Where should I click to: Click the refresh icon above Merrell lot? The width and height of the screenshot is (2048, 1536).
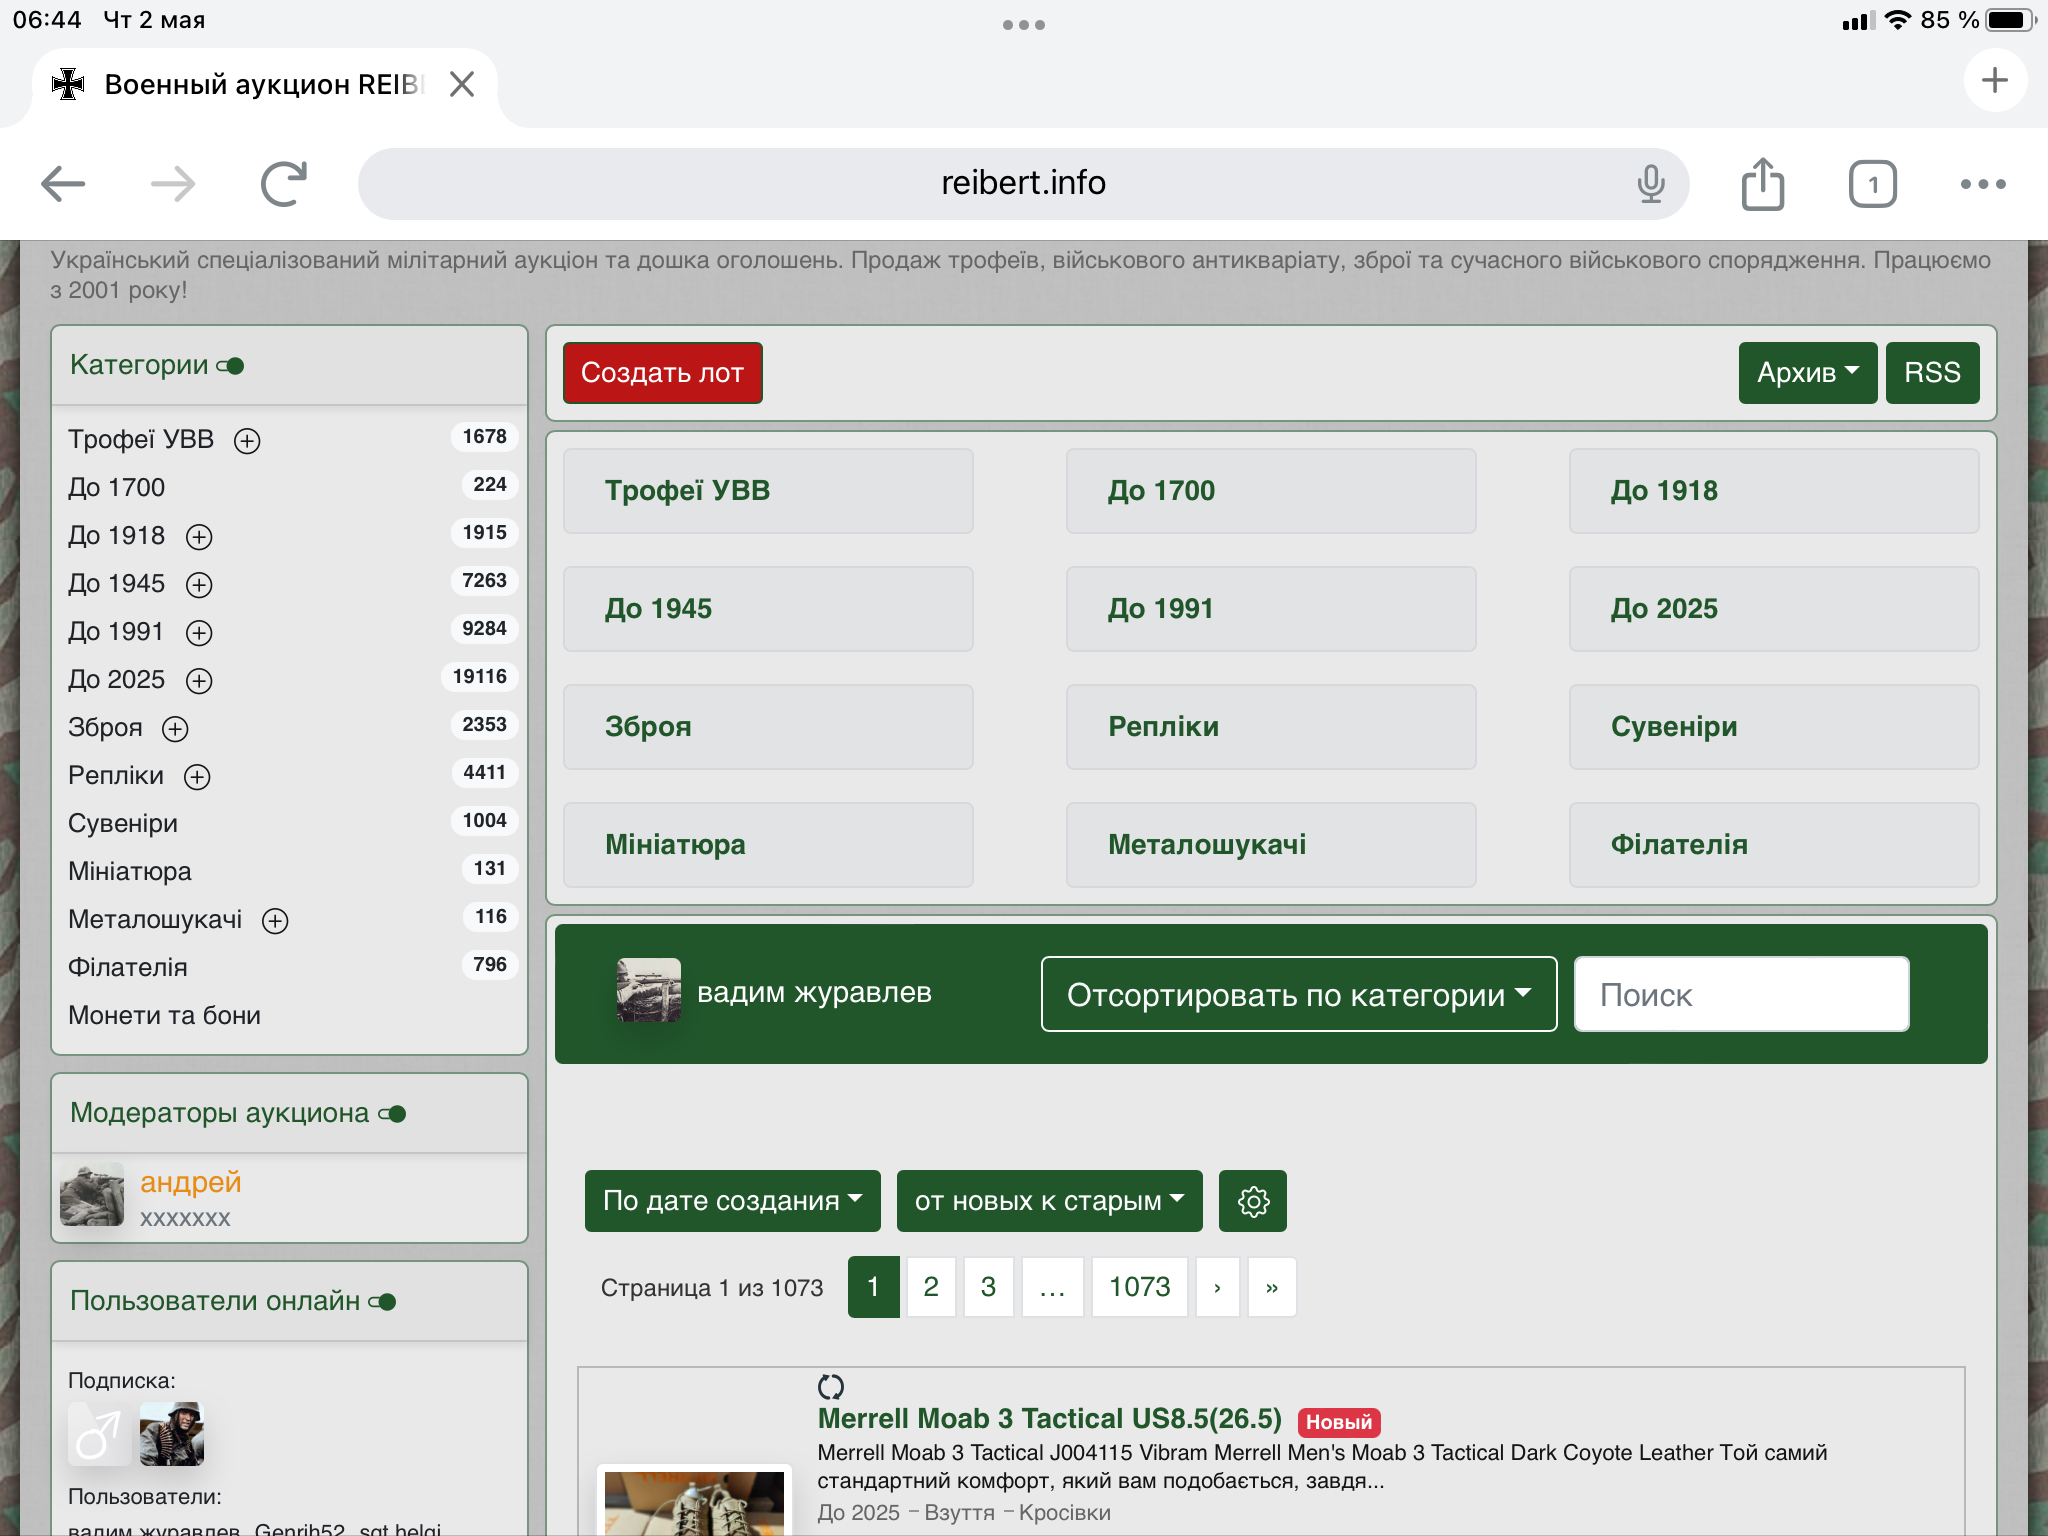tap(830, 1386)
